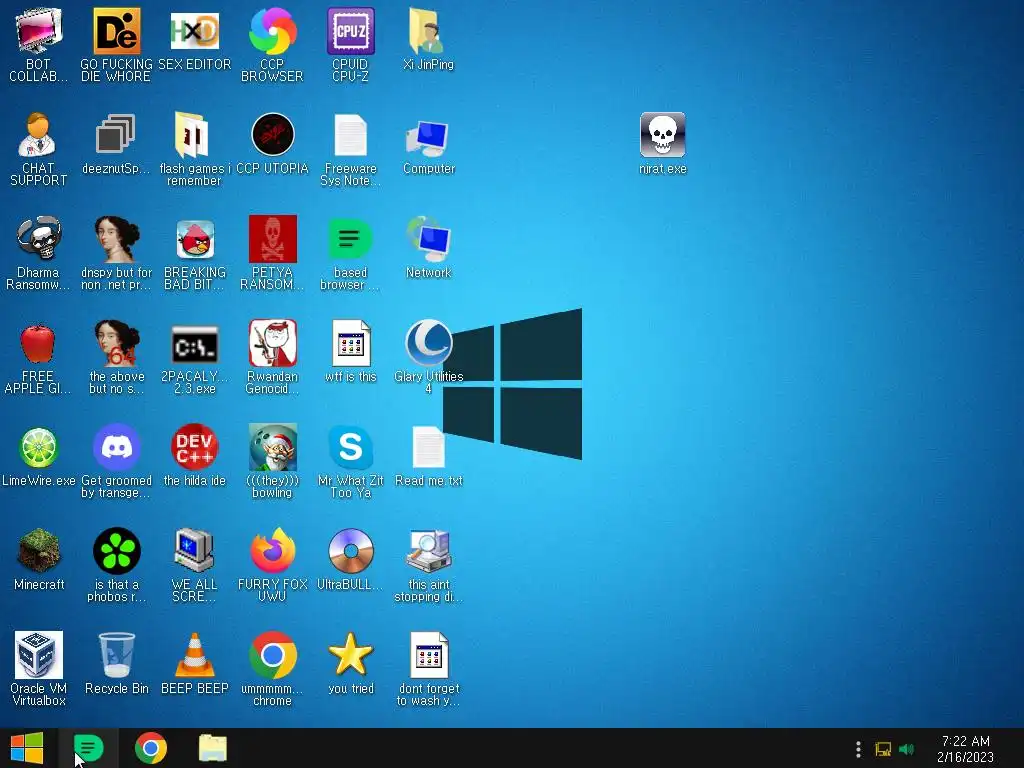Launch LimeWire.exe from the desktop

click(x=39, y=456)
